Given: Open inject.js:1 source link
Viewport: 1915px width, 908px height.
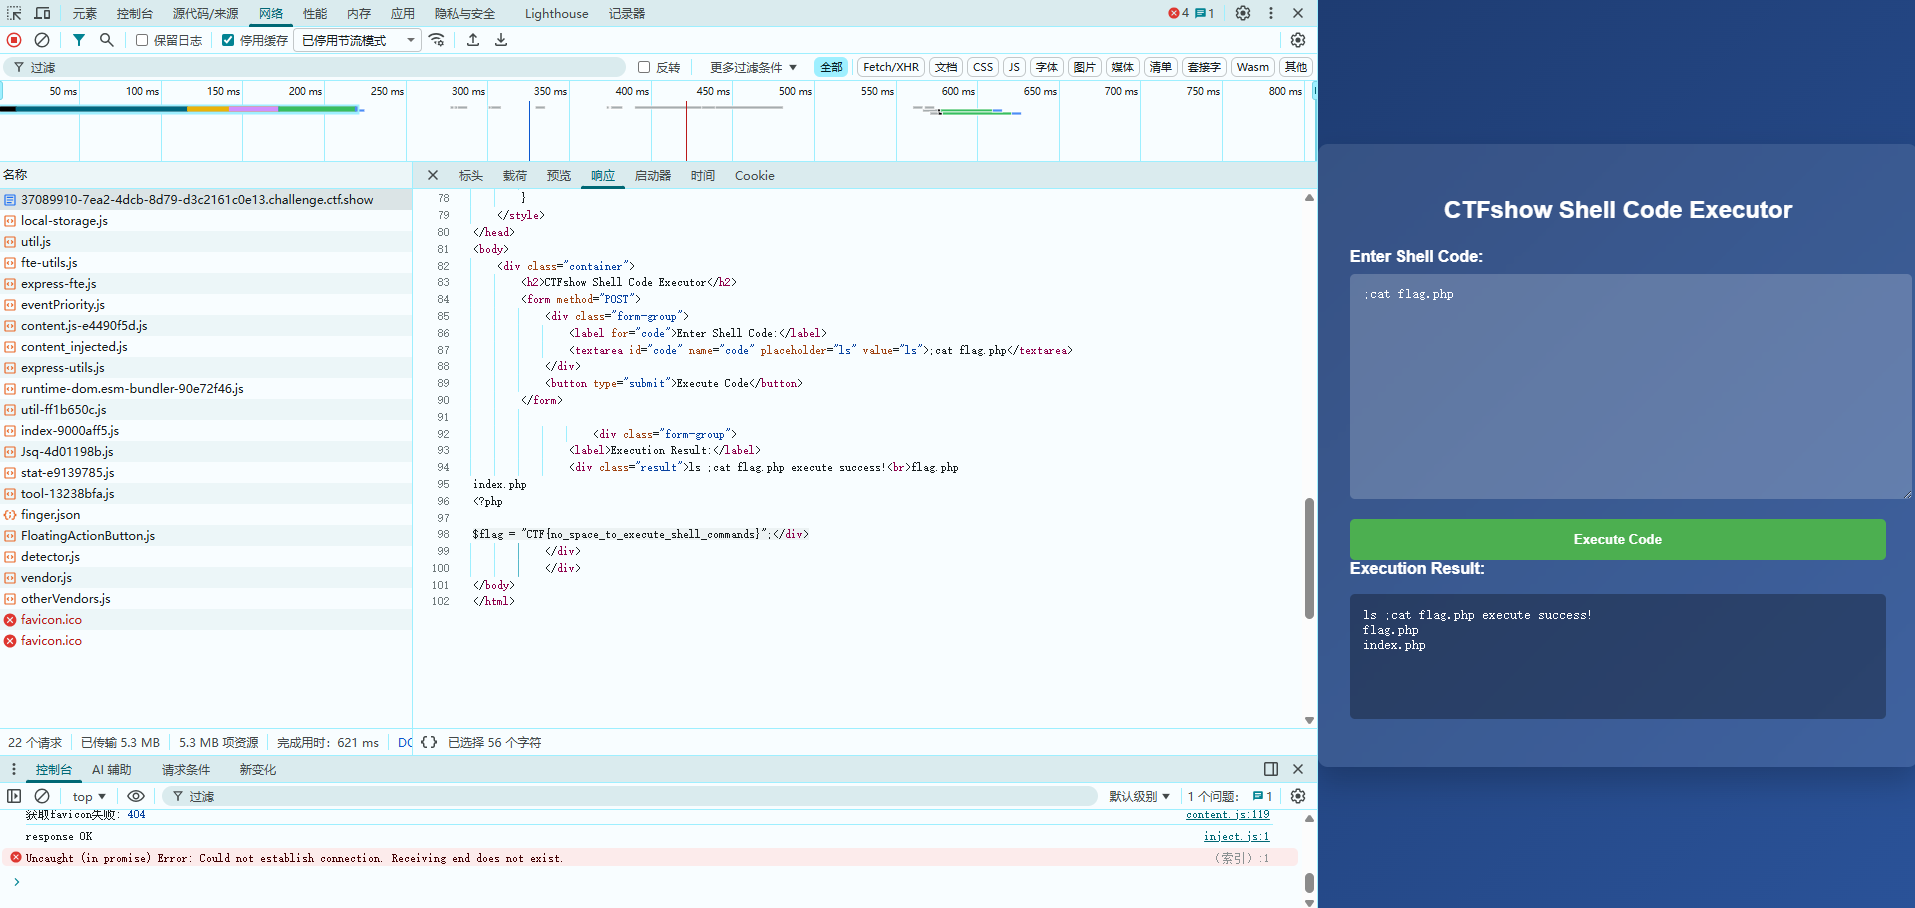Looking at the screenshot, I should pos(1236,836).
